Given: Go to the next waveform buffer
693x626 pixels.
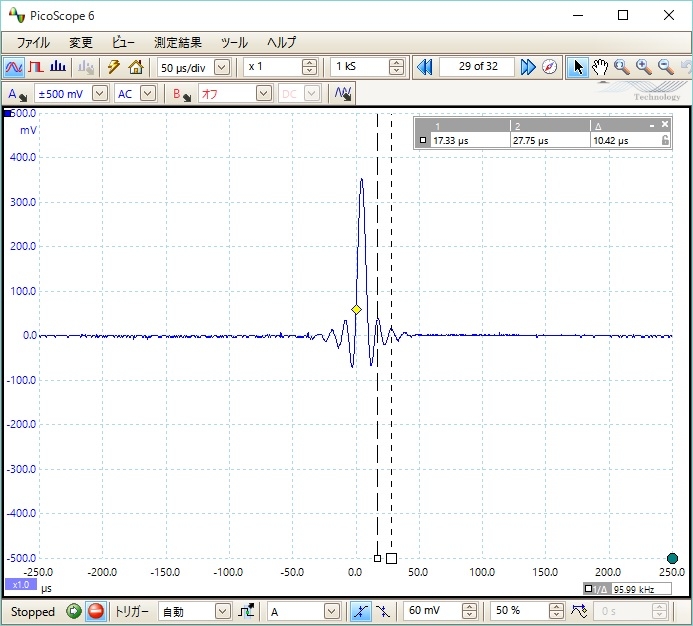Looking at the screenshot, I should [x=528, y=67].
